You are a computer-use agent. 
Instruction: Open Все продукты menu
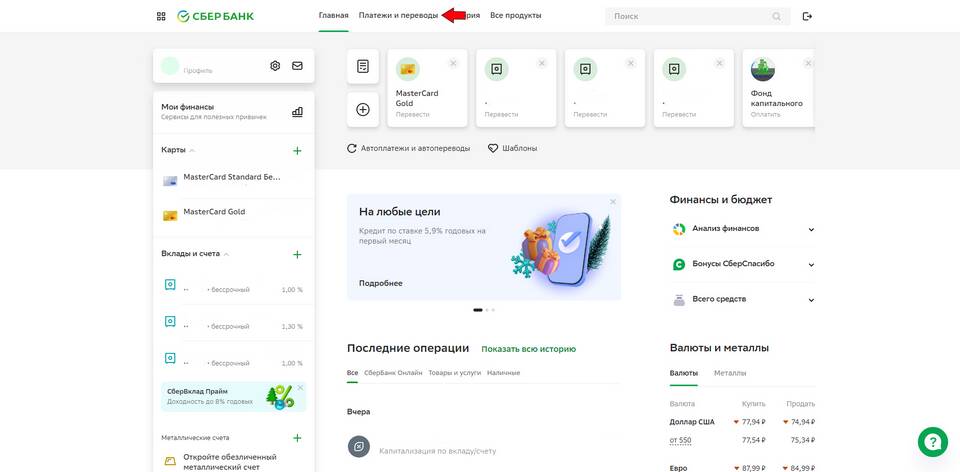(516, 15)
